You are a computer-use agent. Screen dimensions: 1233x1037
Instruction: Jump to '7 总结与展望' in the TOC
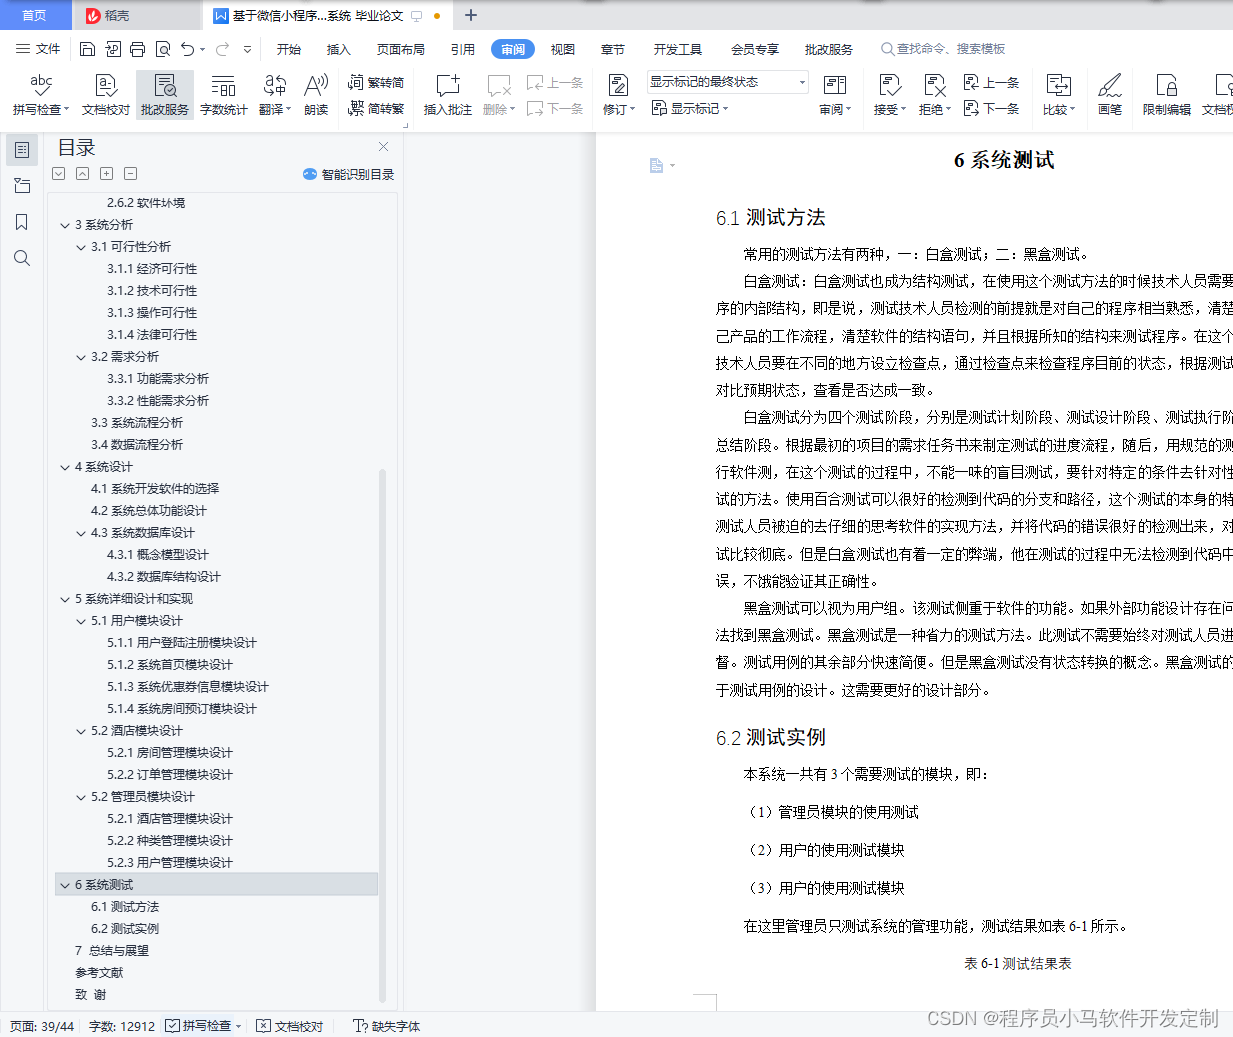112,951
